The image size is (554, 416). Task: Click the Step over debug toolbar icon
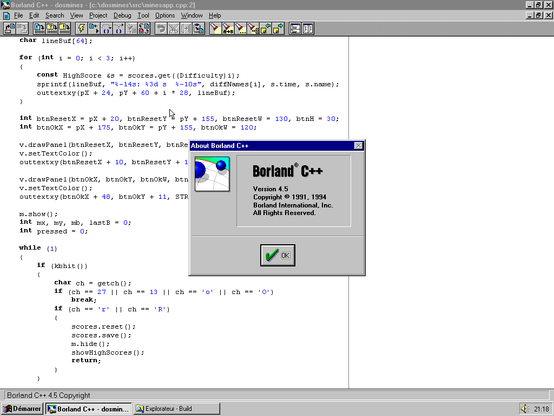(x=106, y=28)
